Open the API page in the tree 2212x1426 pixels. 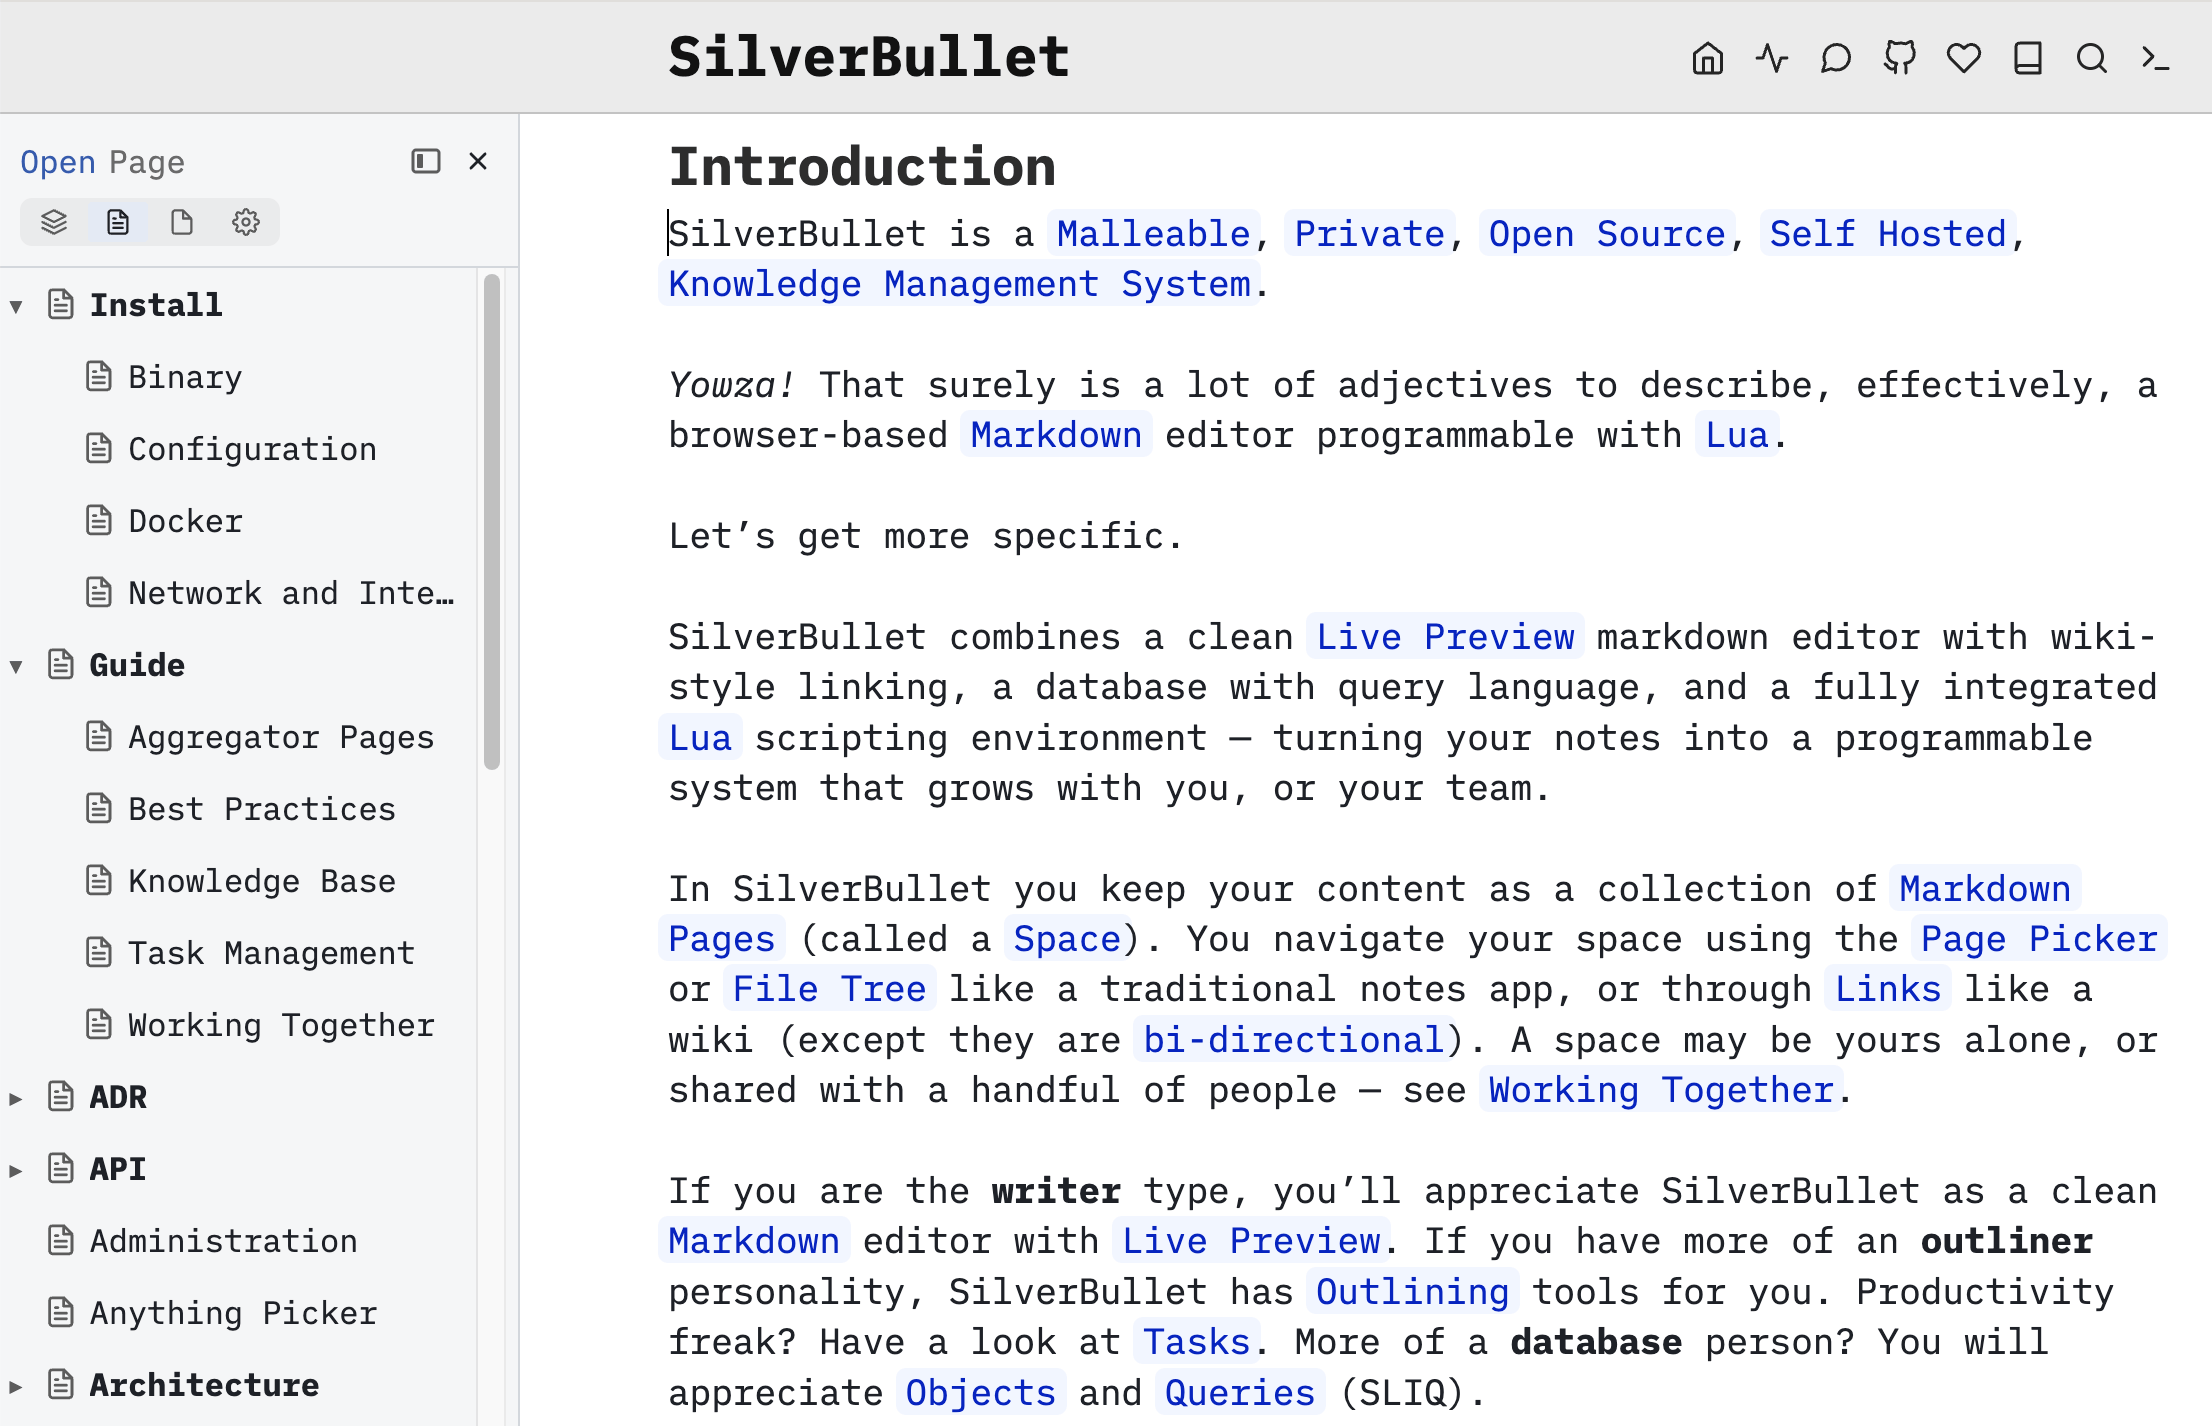tap(118, 1169)
